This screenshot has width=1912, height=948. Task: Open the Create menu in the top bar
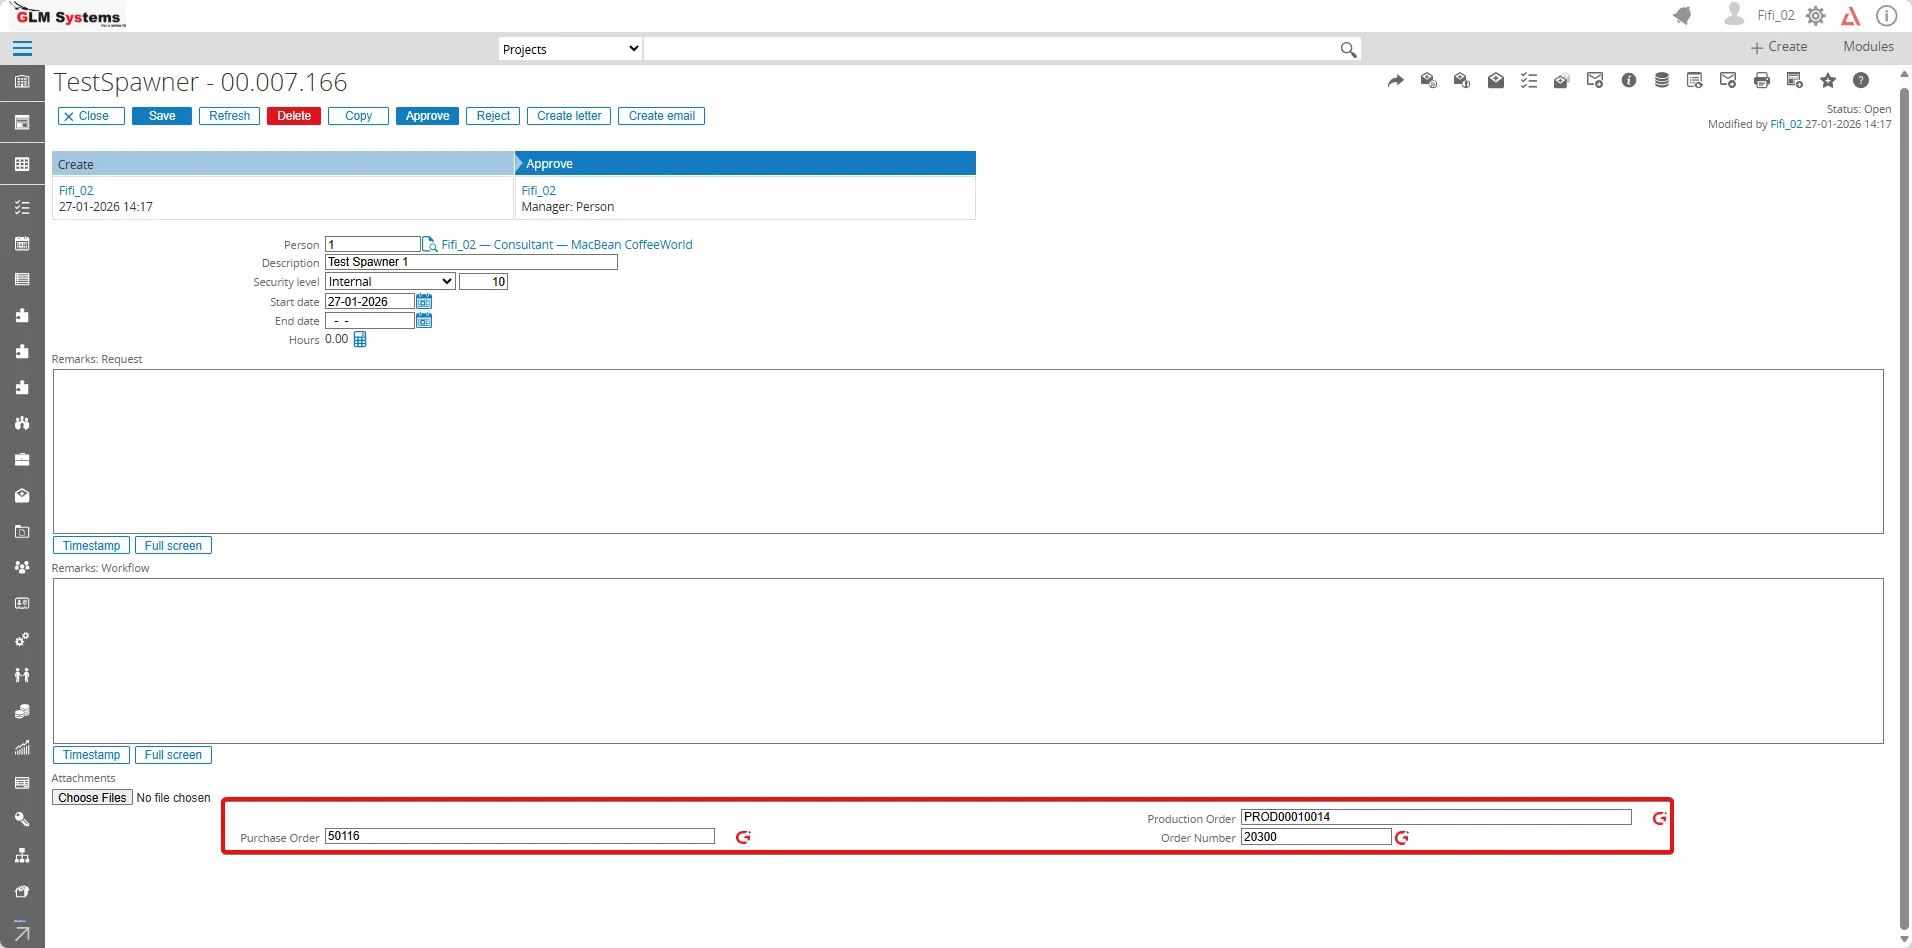click(1779, 47)
